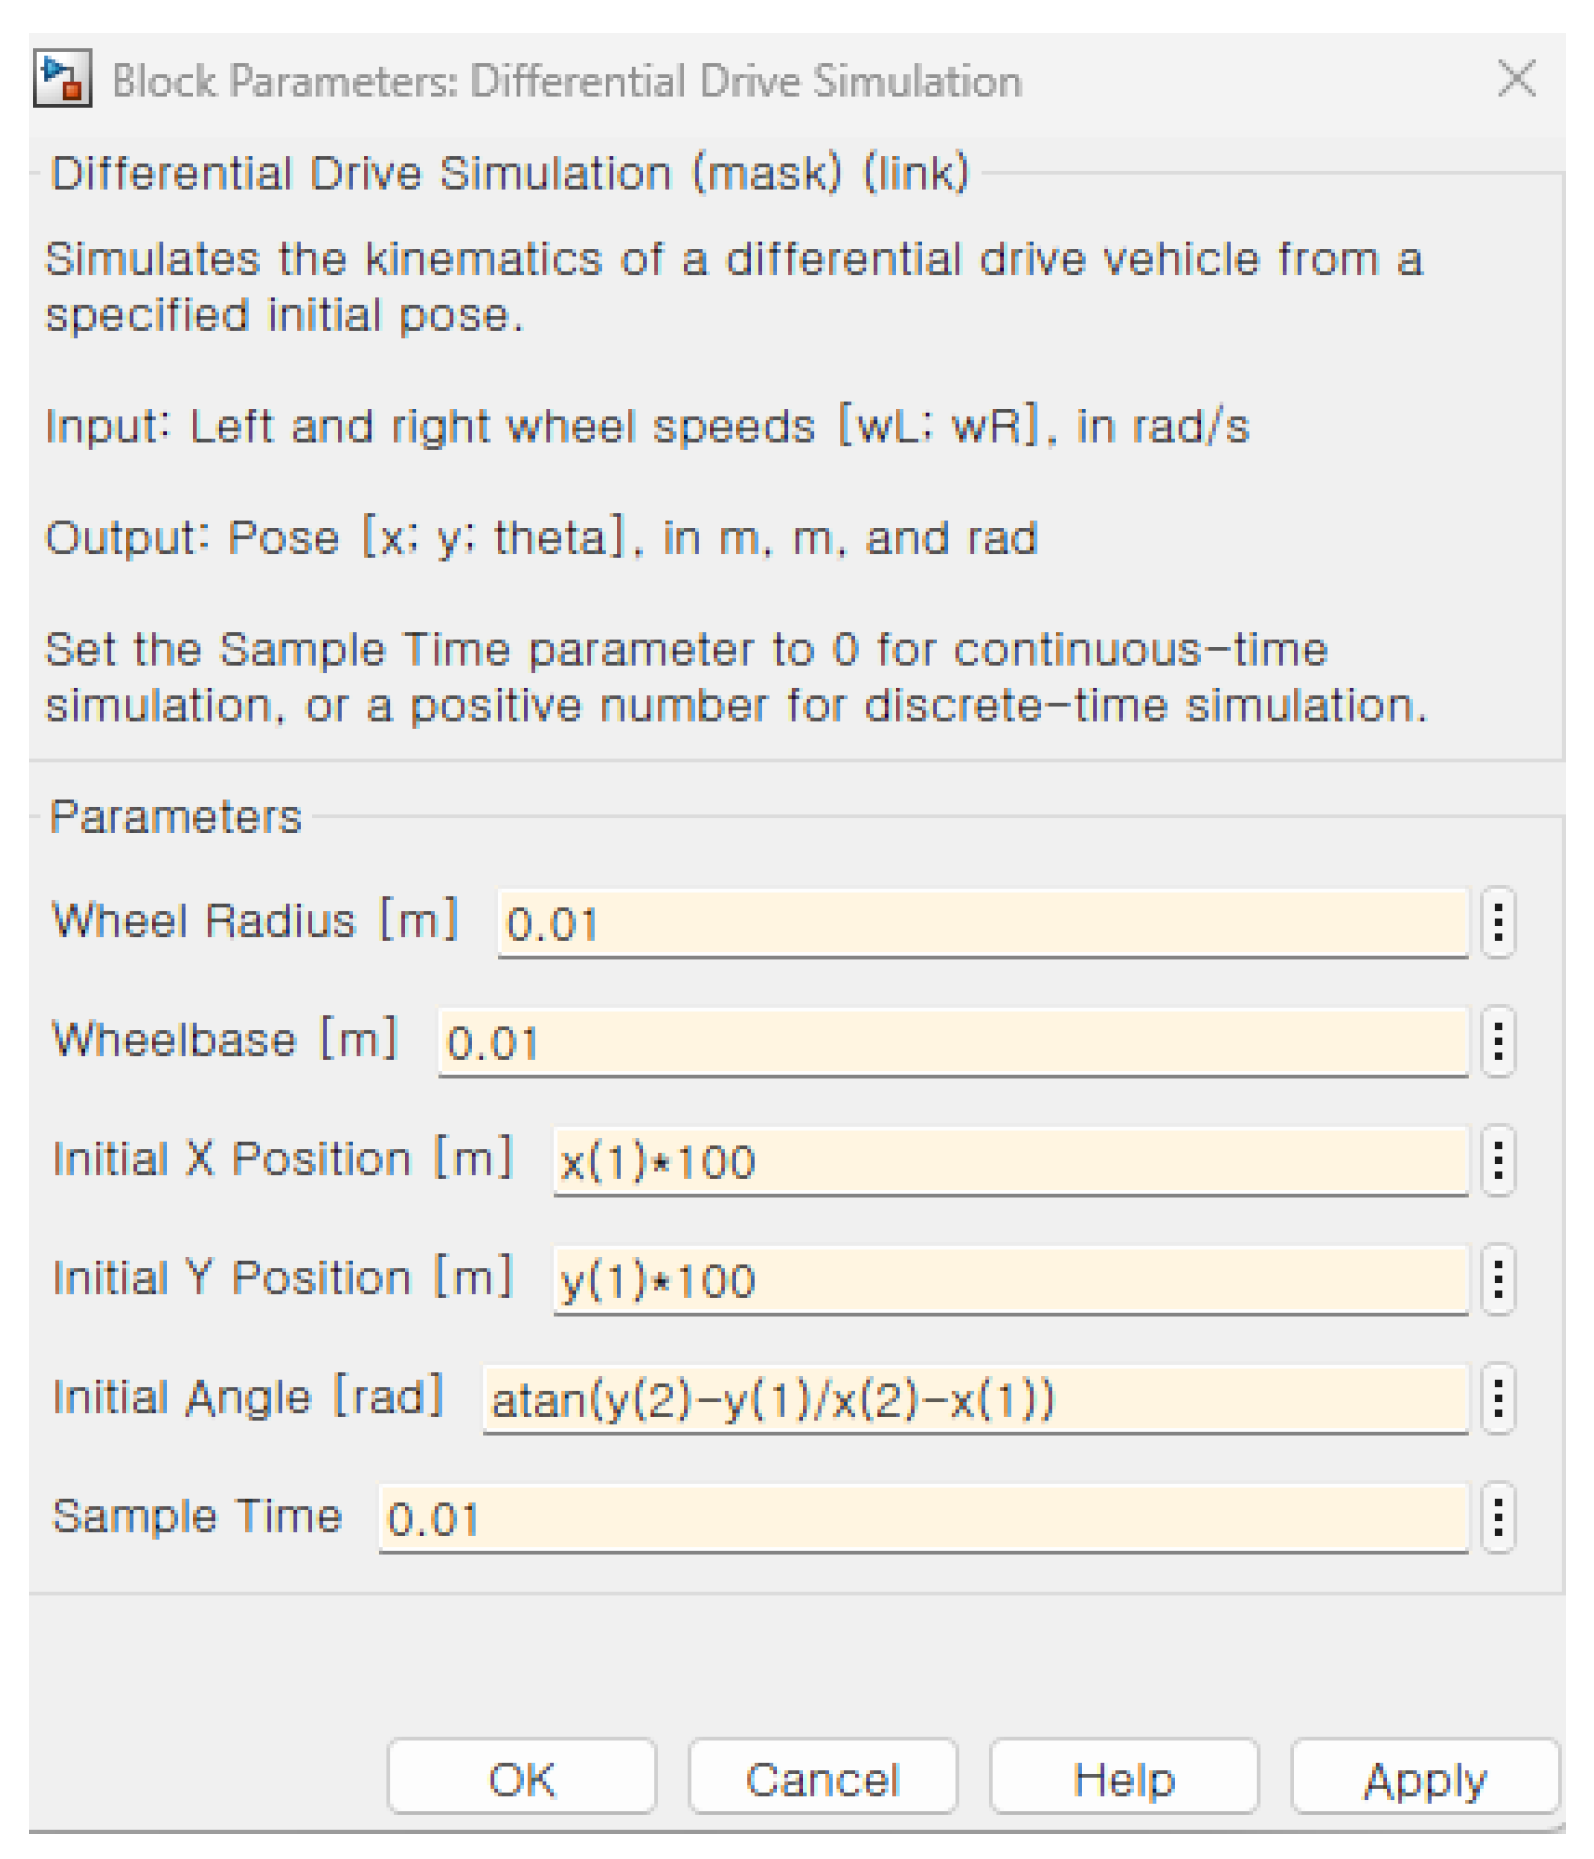Click the Wheel Radius input field

[x=982, y=923]
